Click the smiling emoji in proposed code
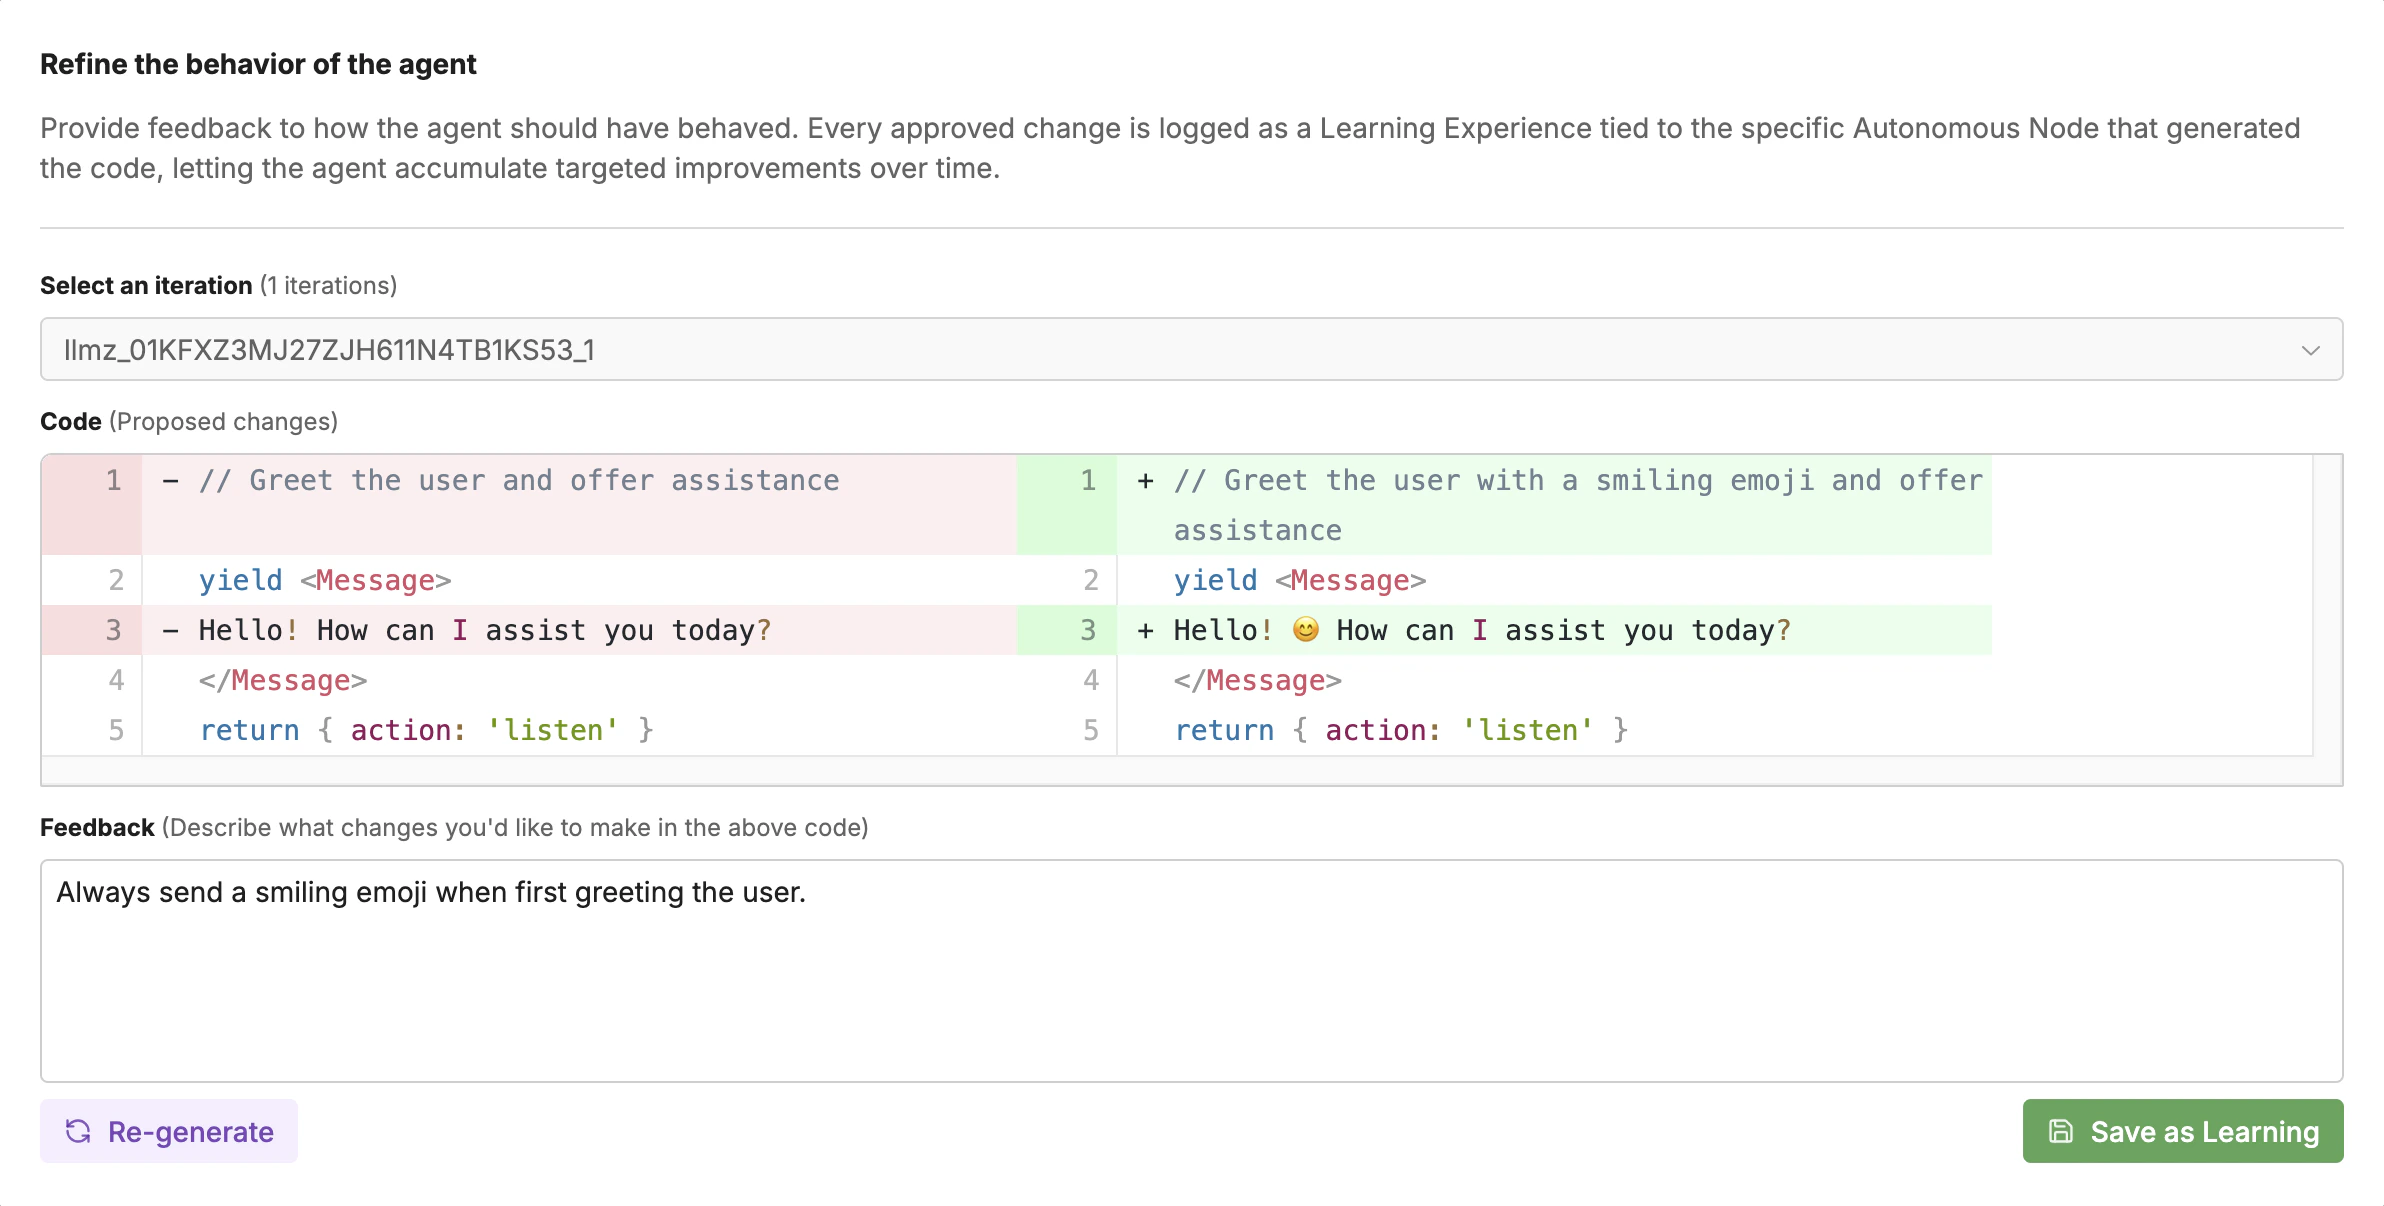Screen dimensions: 2384x1206 click(x=1305, y=630)
